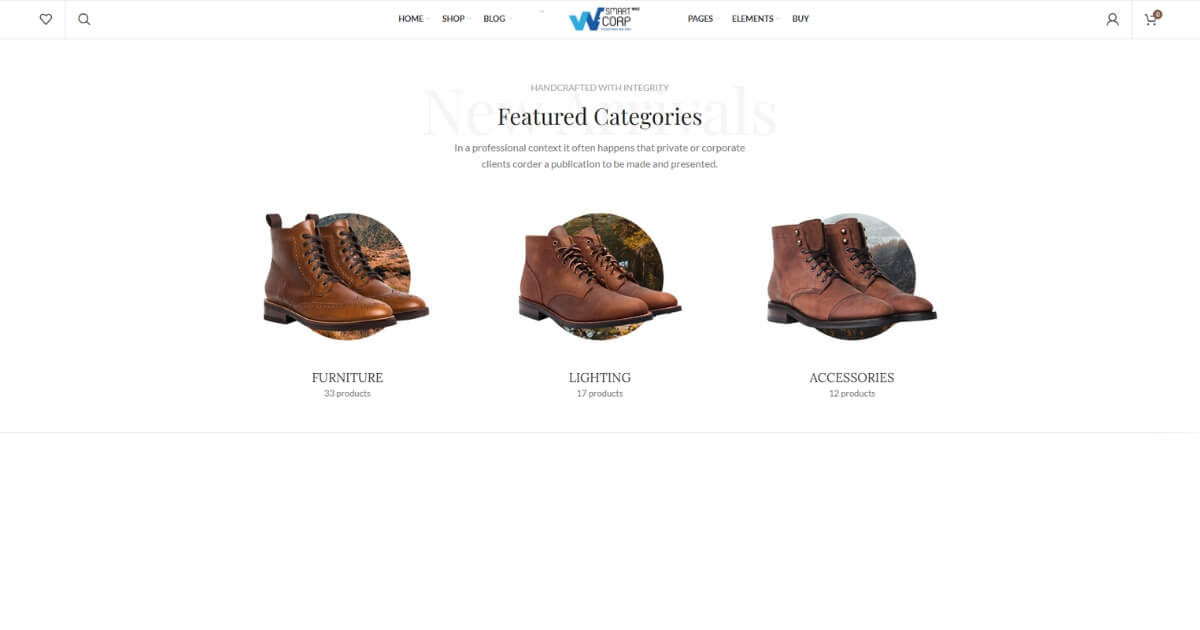Expand the Home menu dropdown arrow
1200x630 pixels.
point(427,19)
